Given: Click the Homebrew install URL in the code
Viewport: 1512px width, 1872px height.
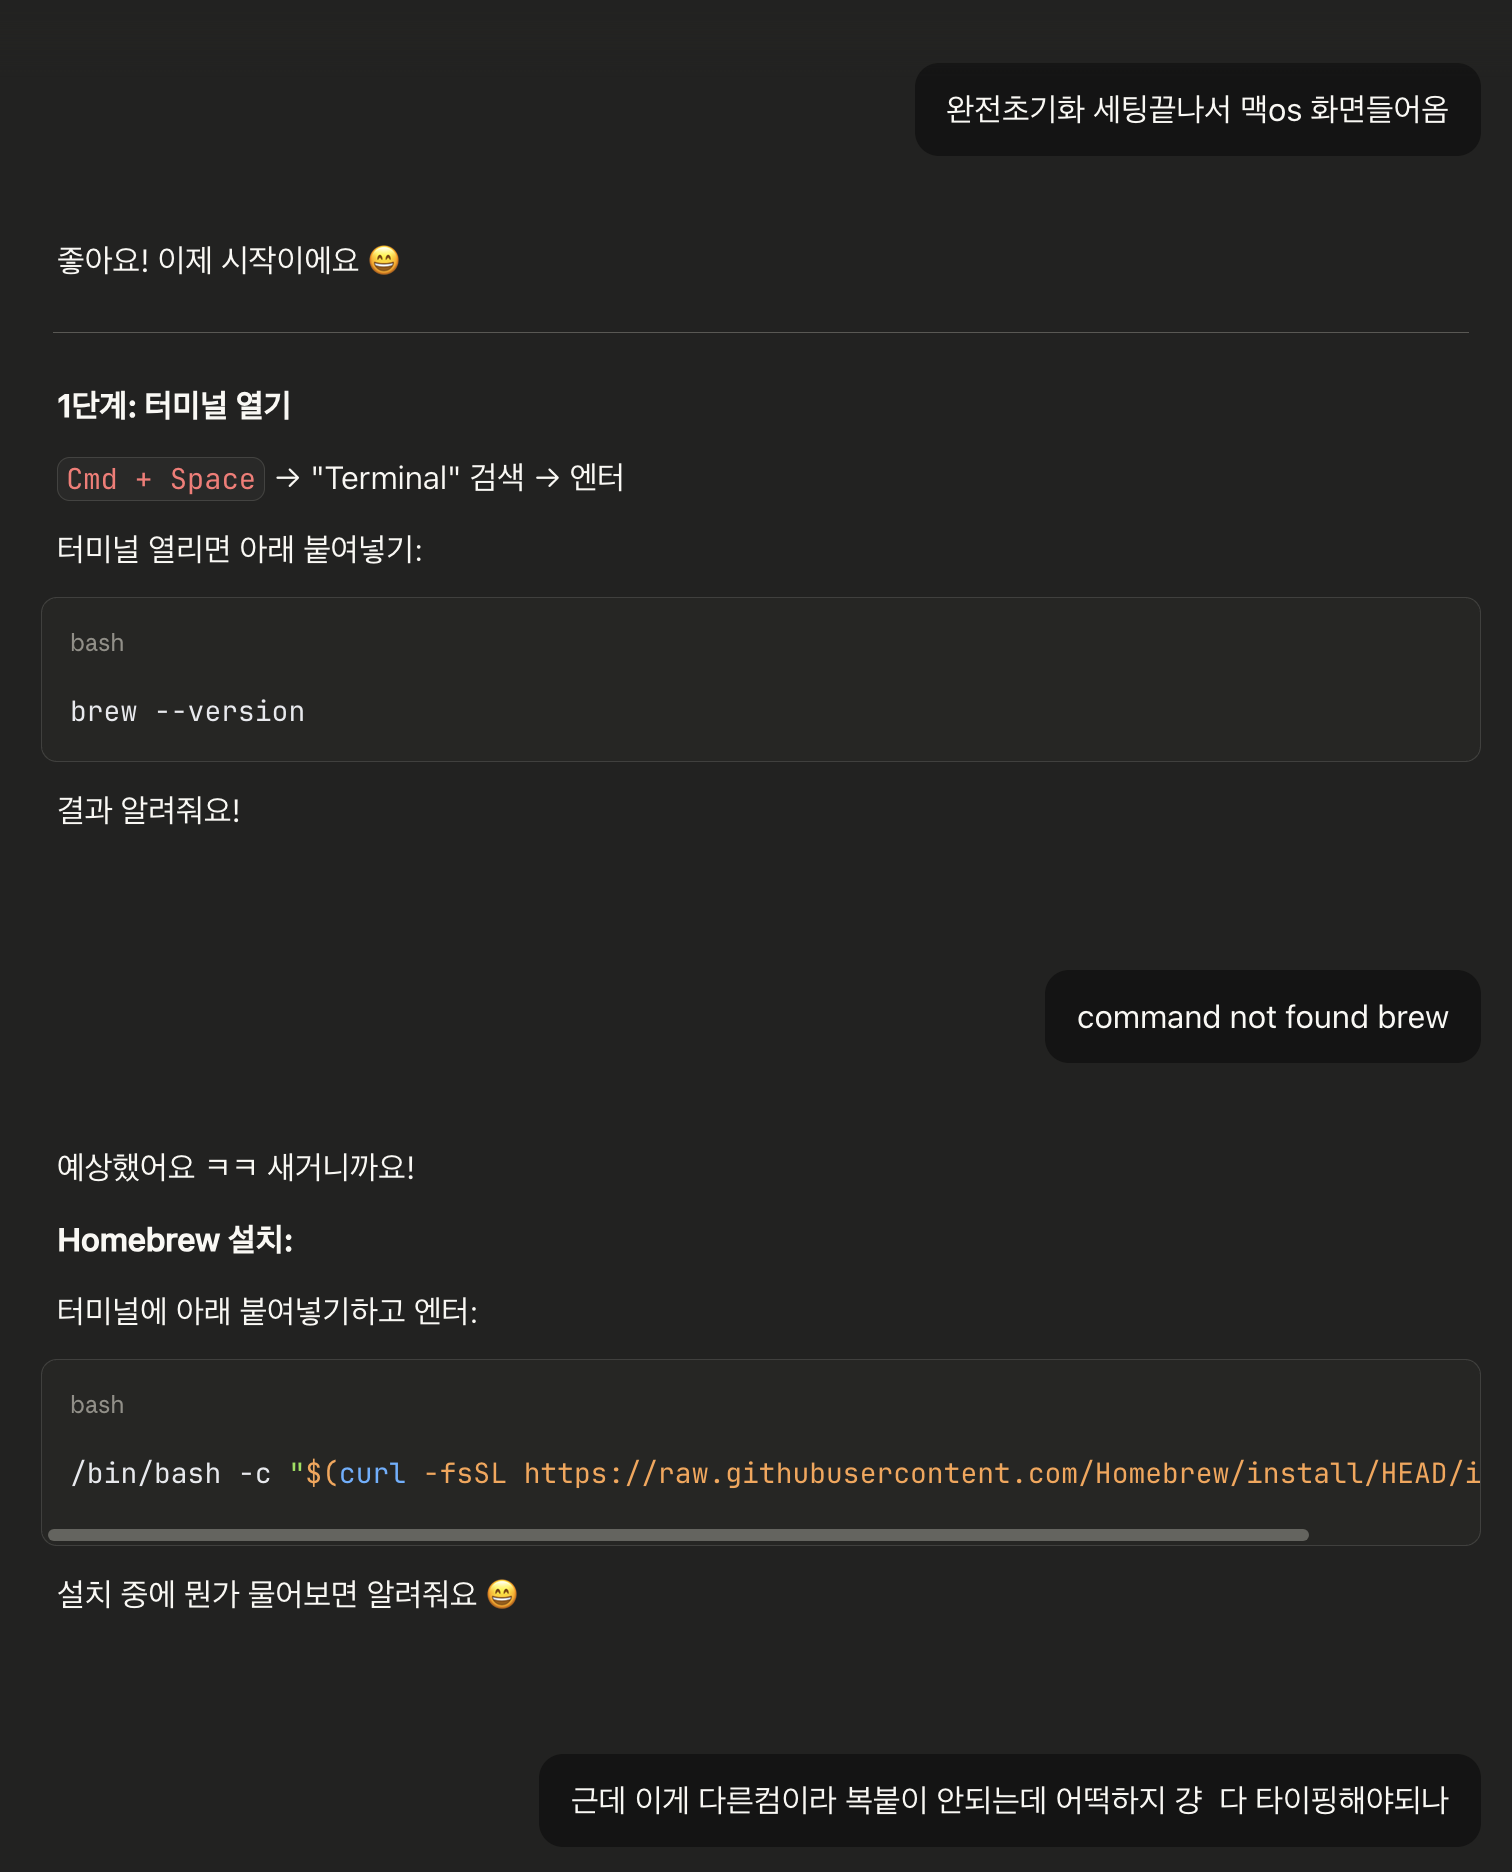Looking at the screenshot, I should click(1000, 1474).
